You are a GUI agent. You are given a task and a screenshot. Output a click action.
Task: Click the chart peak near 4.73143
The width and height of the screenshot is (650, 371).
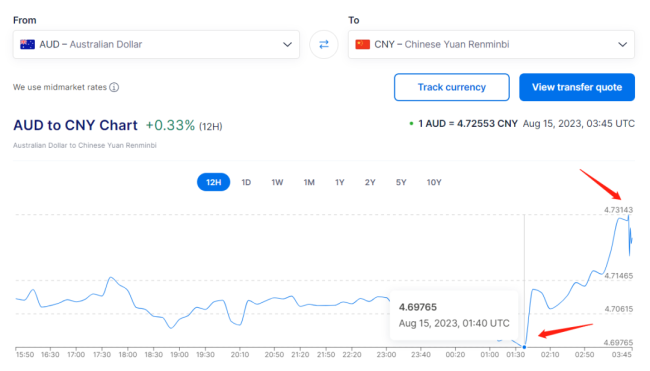pyautogui.click(x=628, y=216)
